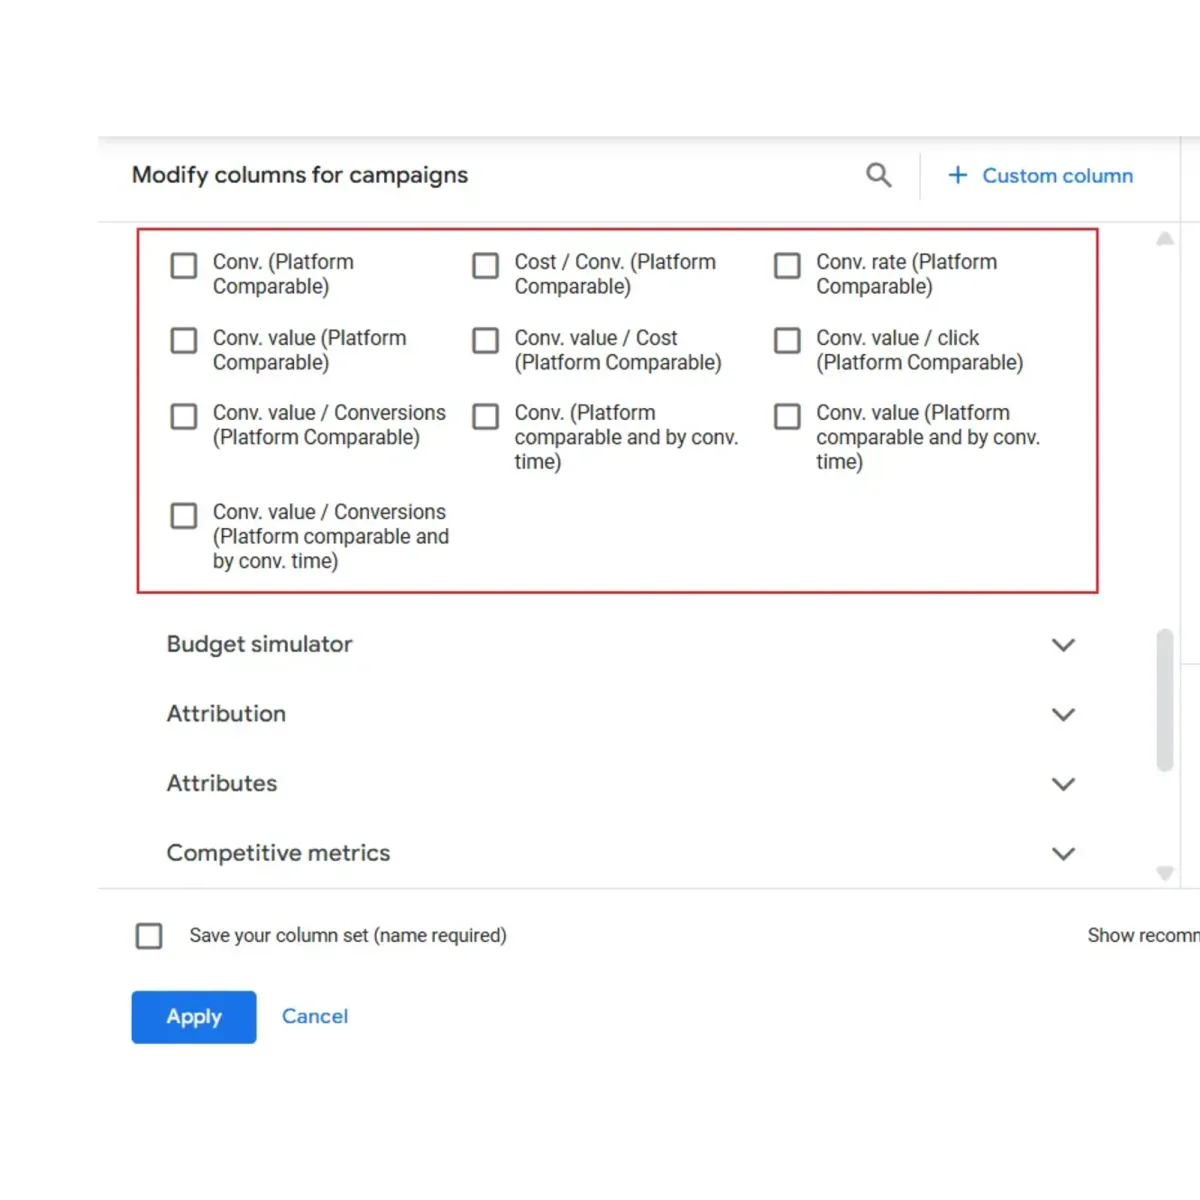Screen dimensions: 1200x1200
Task: Open the Attributes section
Action: (x=1063, y=784)
